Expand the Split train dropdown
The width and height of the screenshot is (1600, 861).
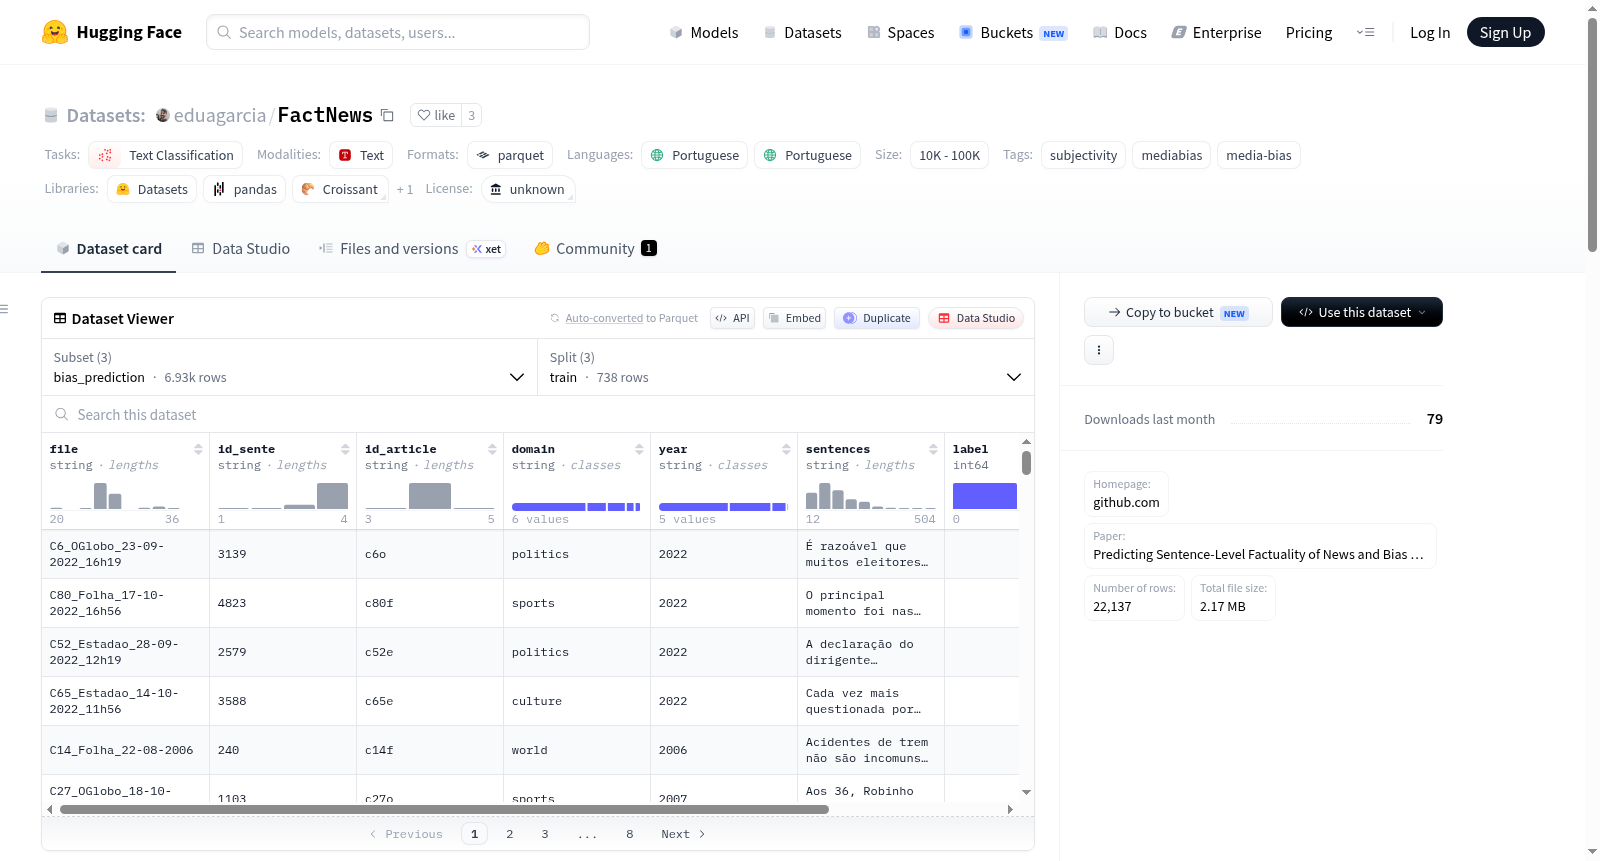(785, 367)
